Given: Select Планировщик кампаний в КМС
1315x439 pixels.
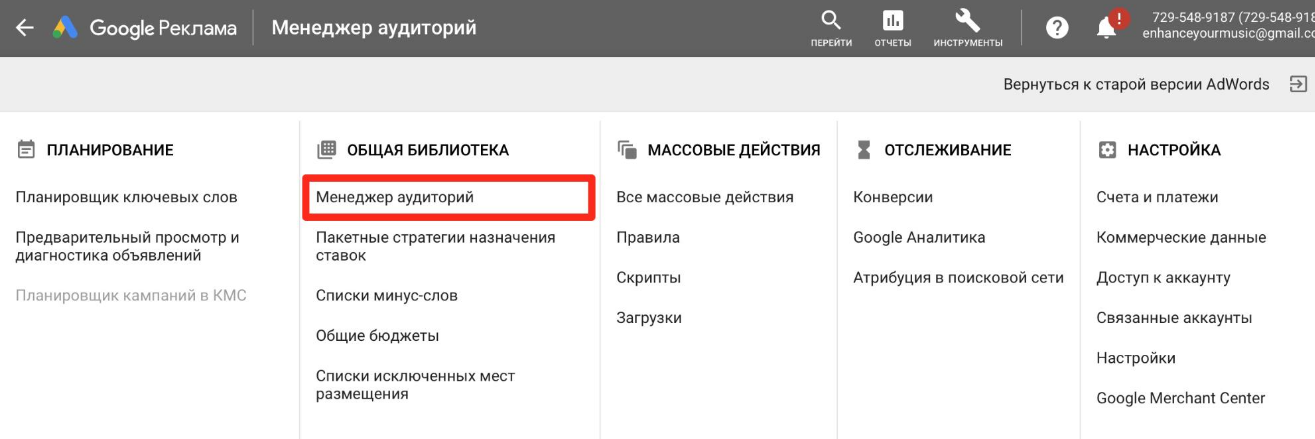Looking at the screenshot, I should coord(131,295).
